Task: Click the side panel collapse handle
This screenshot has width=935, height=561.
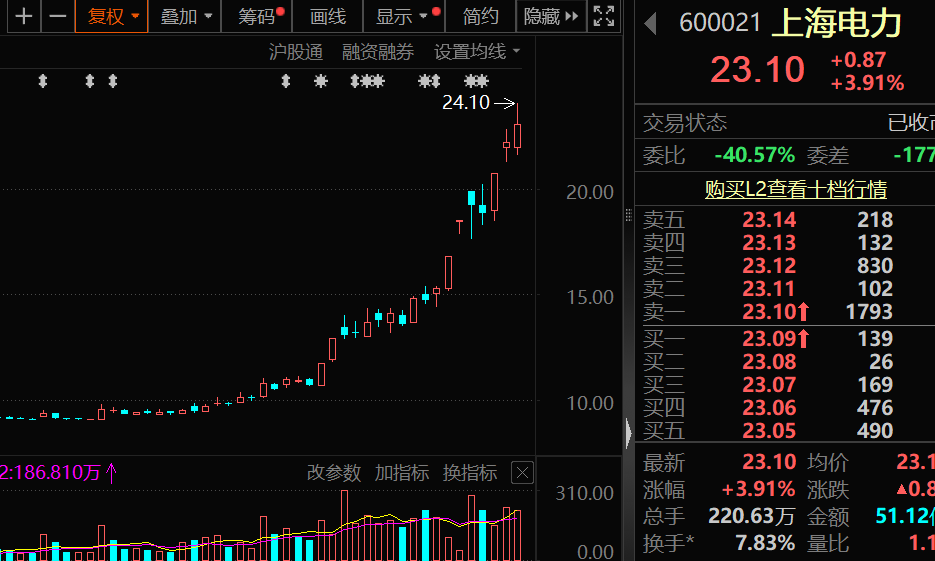Action: click(628, 433)
